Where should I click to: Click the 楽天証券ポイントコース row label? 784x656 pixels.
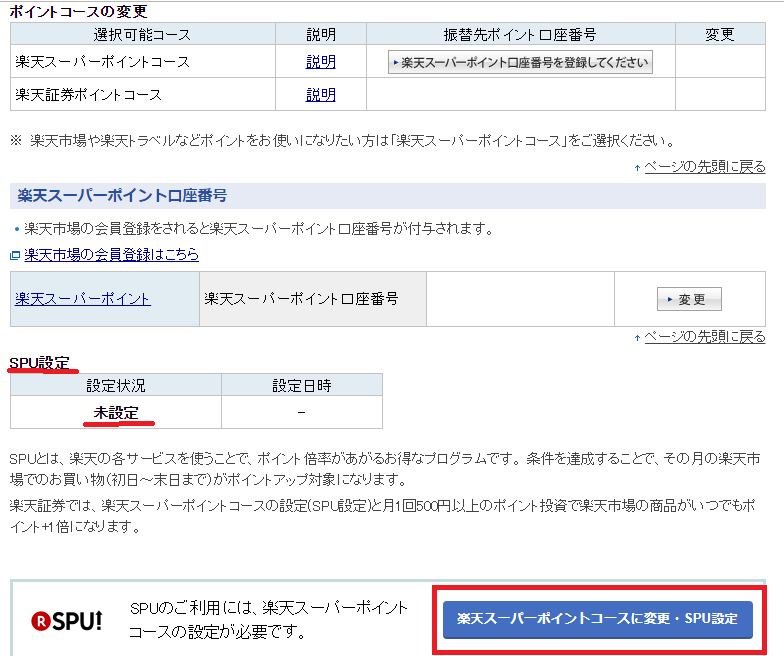[88, 94]
